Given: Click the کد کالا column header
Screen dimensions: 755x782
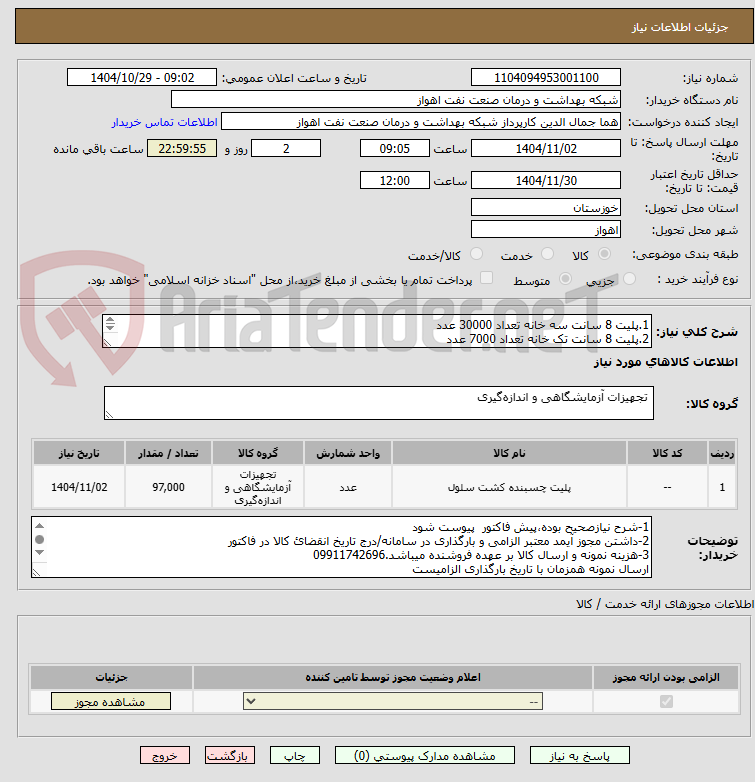Looking at the screenshot, I should click(x=667, y=453).
